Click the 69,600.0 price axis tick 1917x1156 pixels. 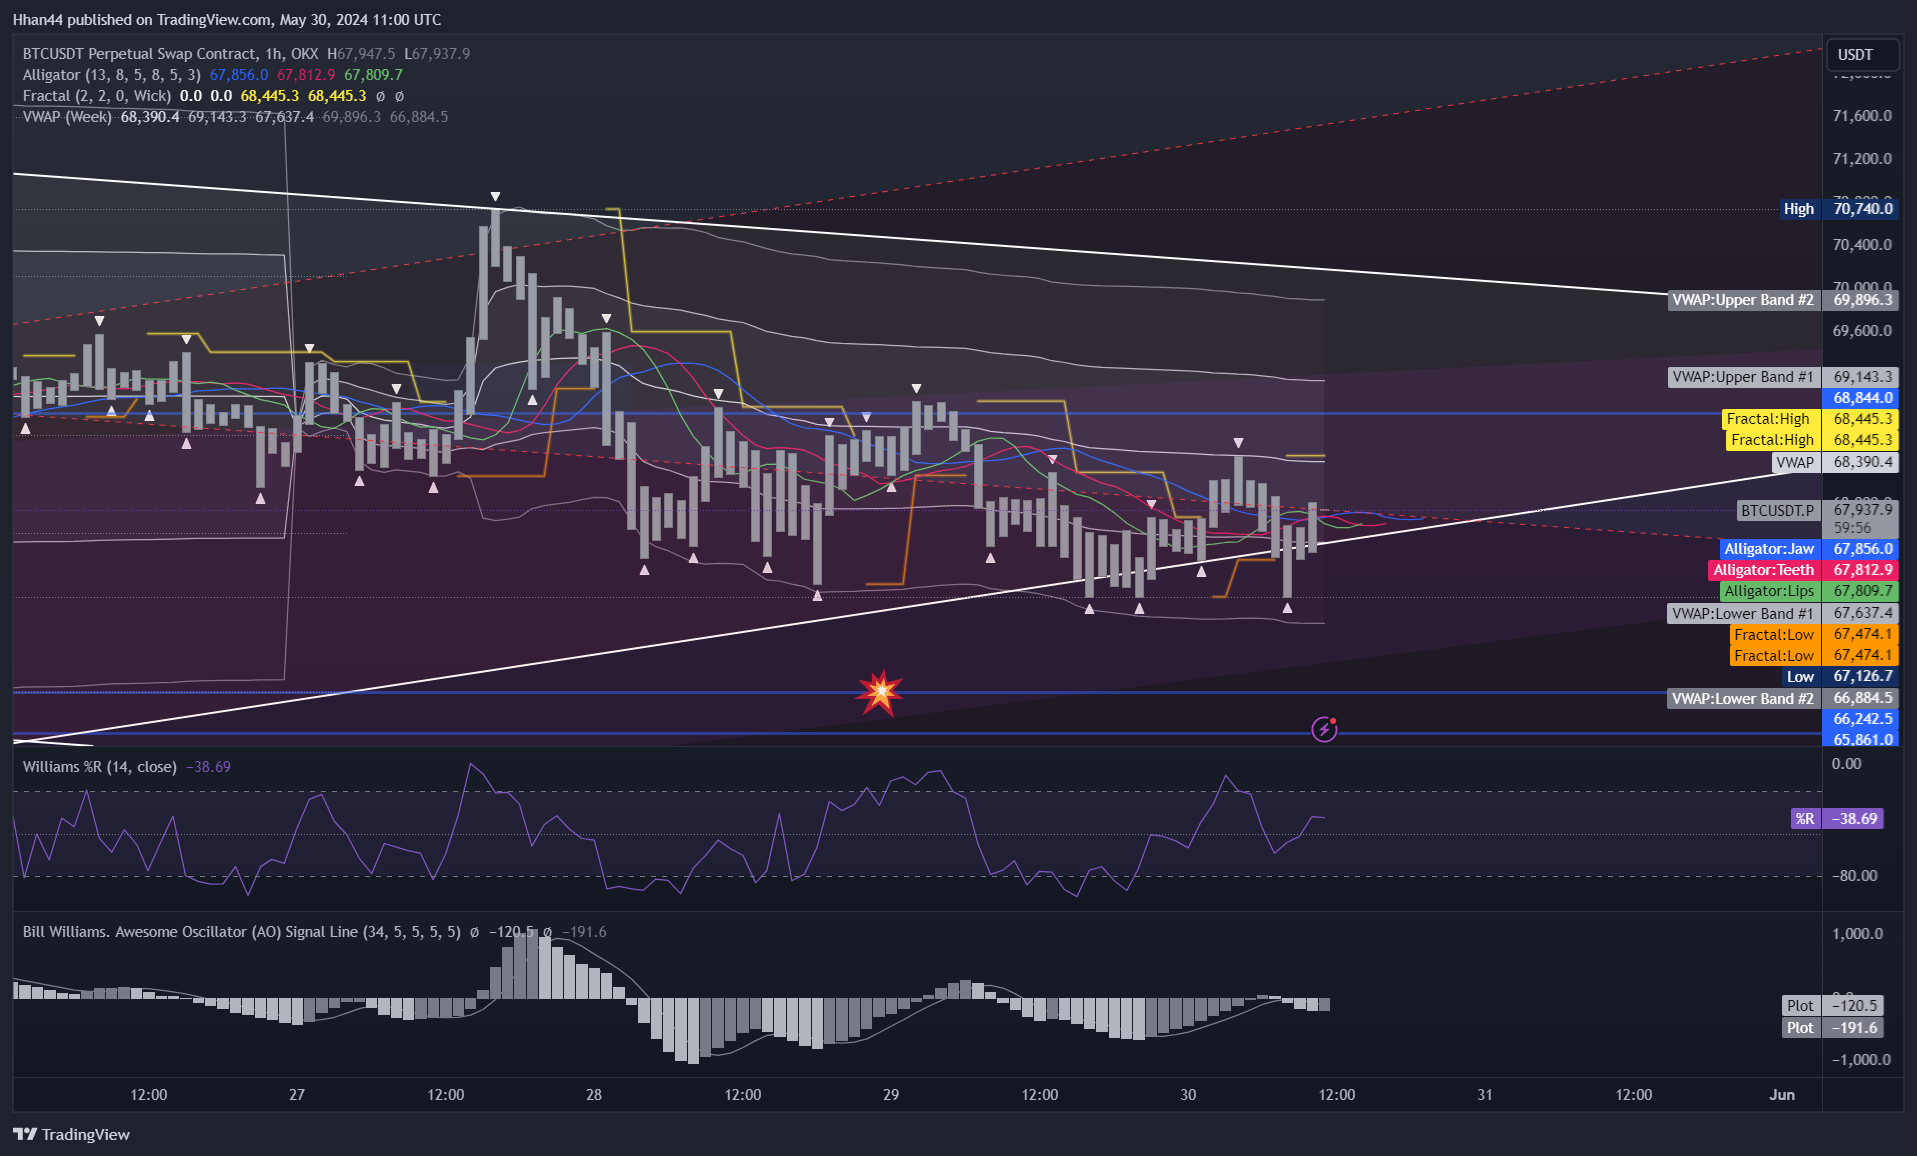click(1862, 331)
